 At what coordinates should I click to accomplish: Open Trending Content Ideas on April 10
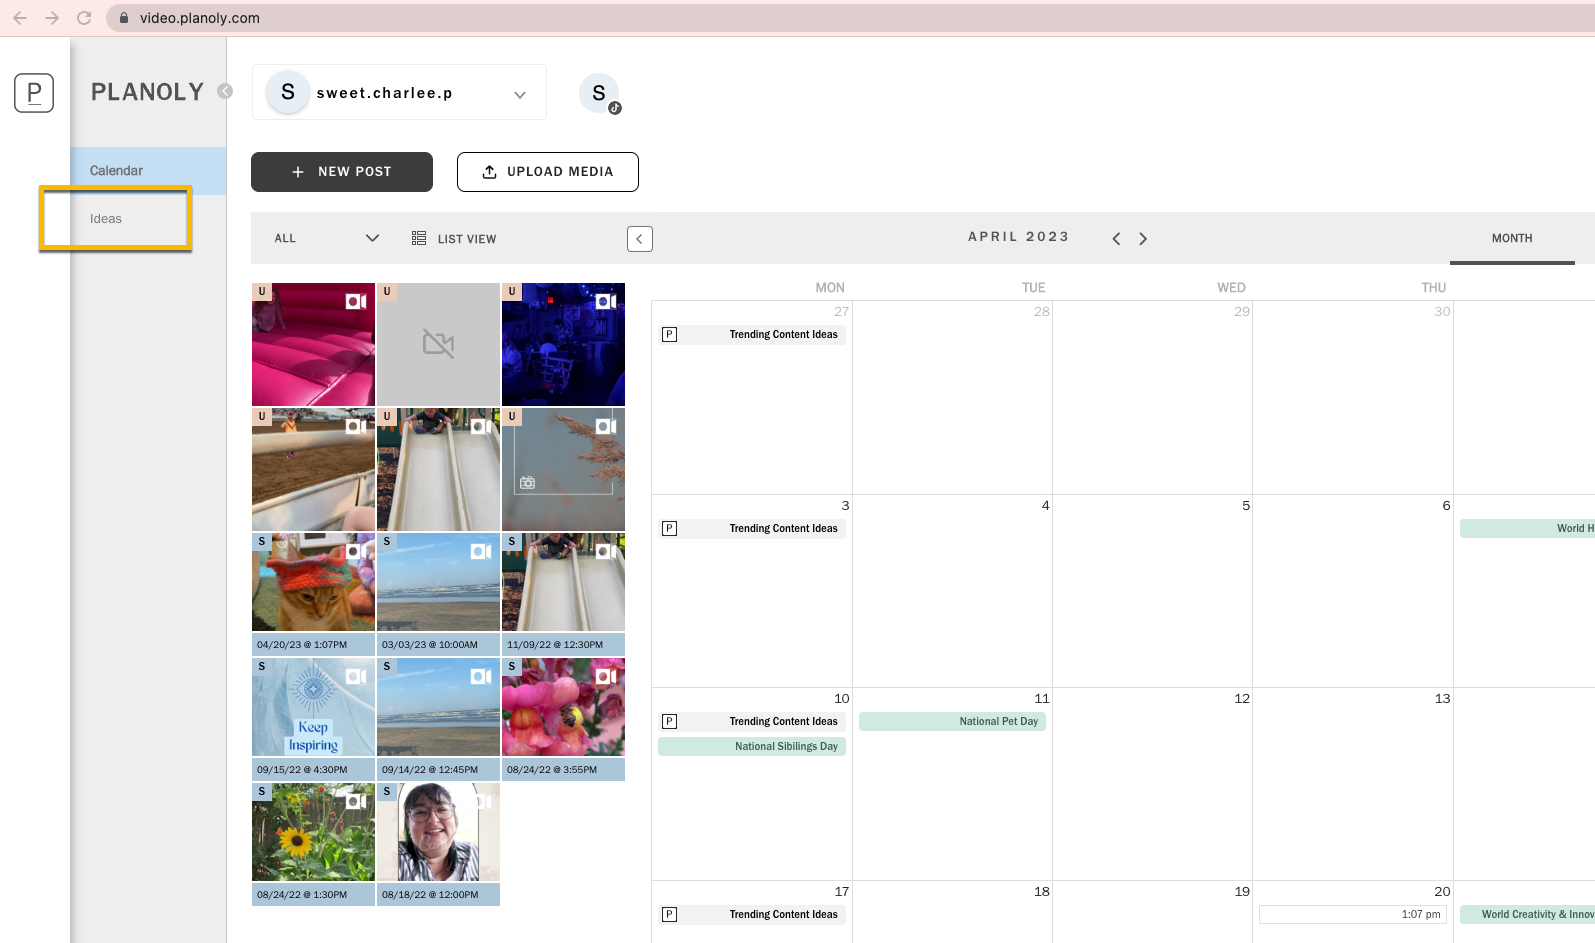[x=752, y=722]
